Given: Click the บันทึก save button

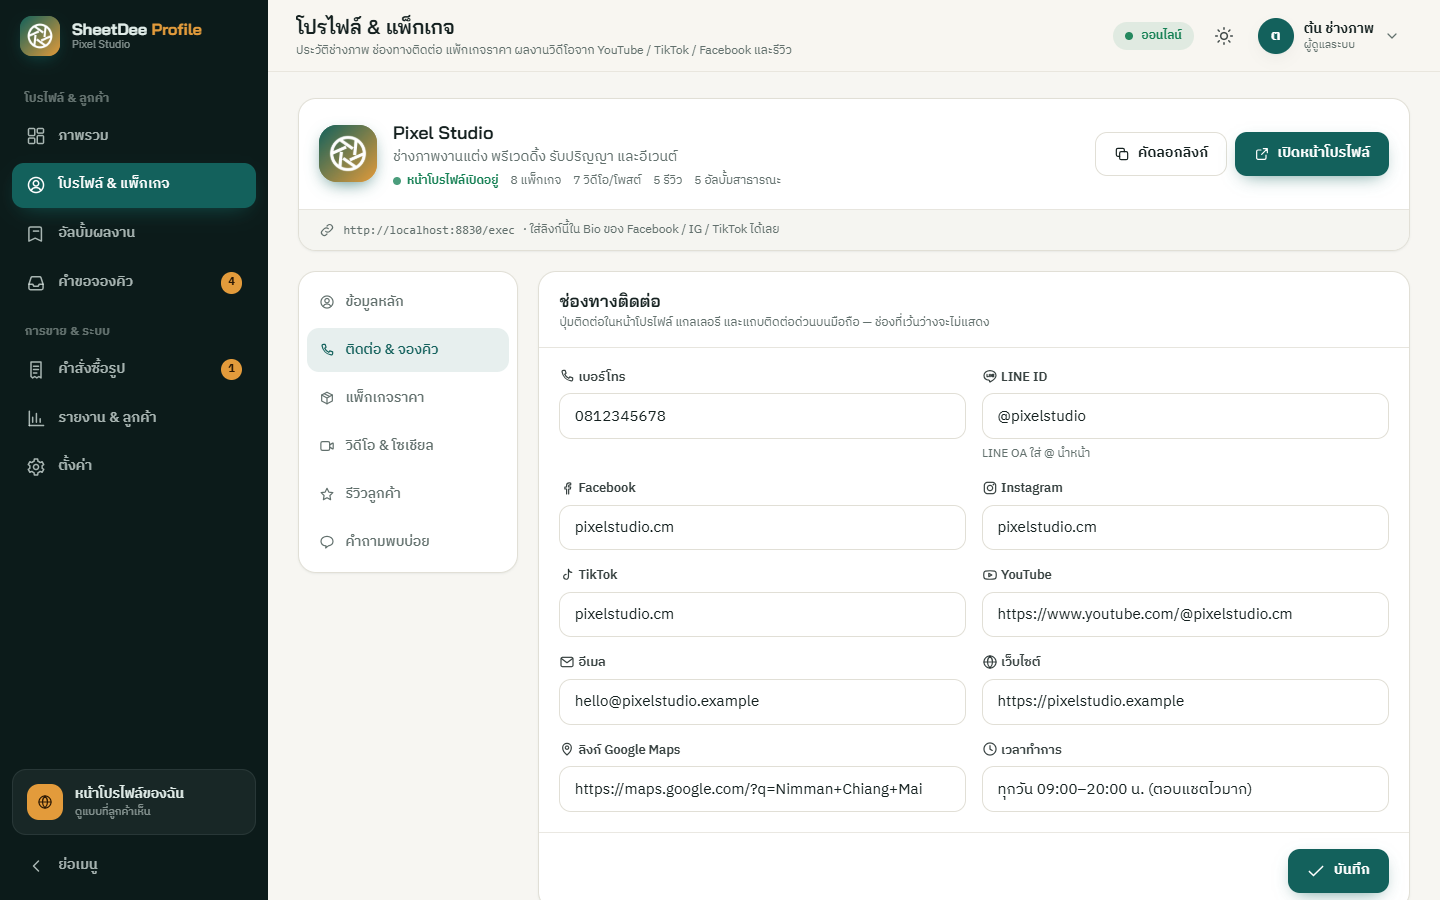Looking at the screenshot, I should tap(1338, 871).
